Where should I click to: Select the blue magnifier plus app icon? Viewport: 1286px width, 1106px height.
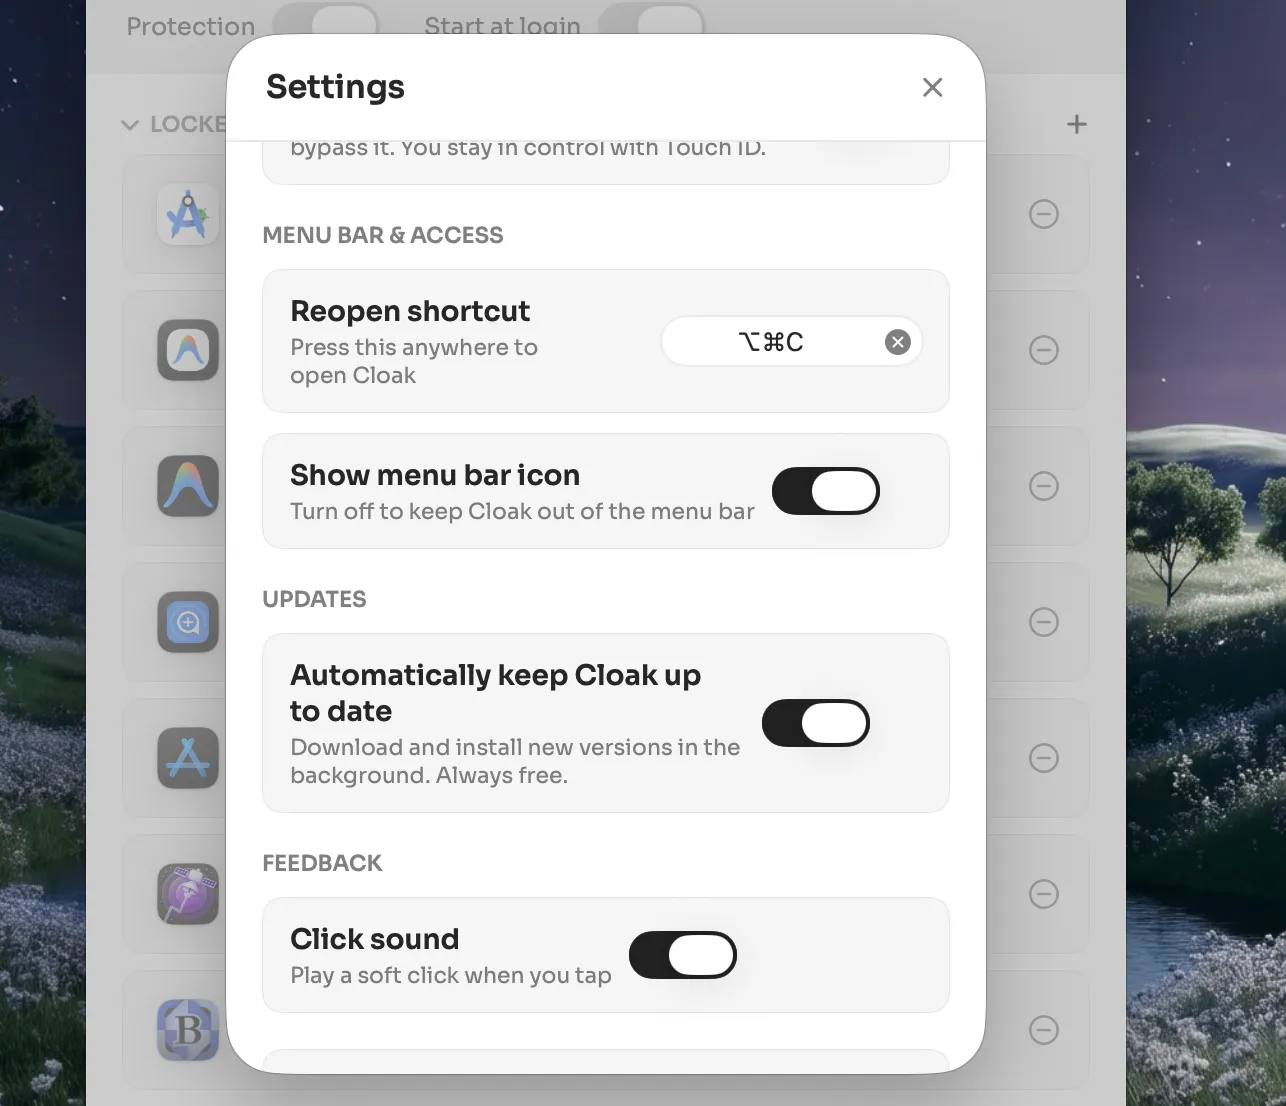pos(188,622)
